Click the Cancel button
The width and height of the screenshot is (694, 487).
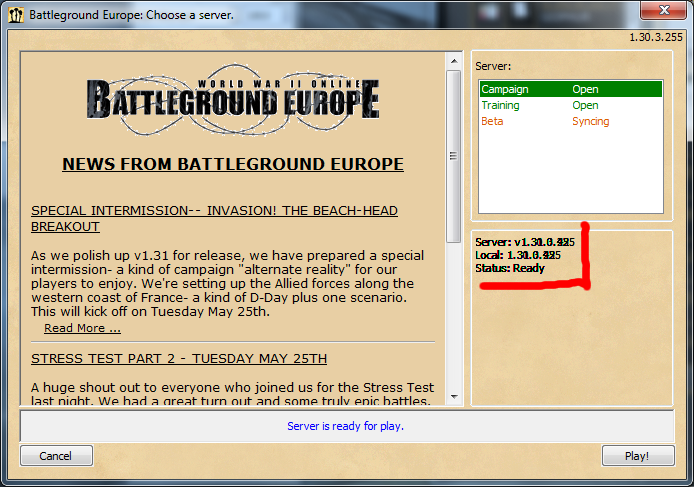tap(56, 456)
